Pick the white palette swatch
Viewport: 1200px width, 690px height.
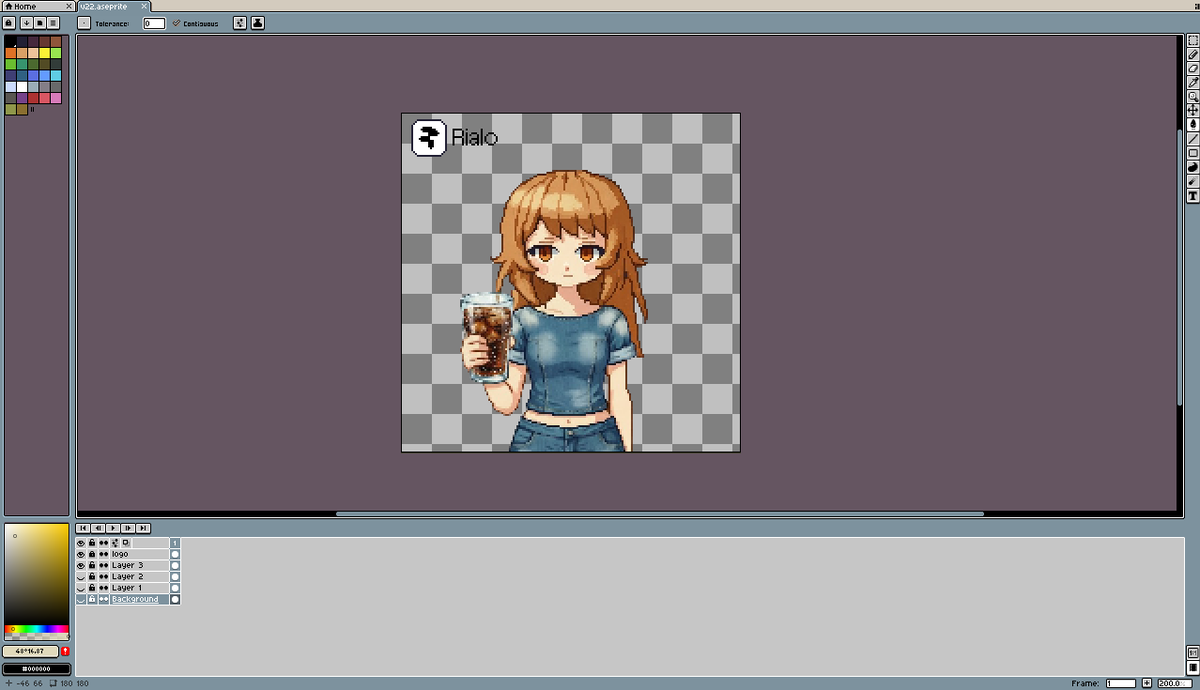[22, 87]
